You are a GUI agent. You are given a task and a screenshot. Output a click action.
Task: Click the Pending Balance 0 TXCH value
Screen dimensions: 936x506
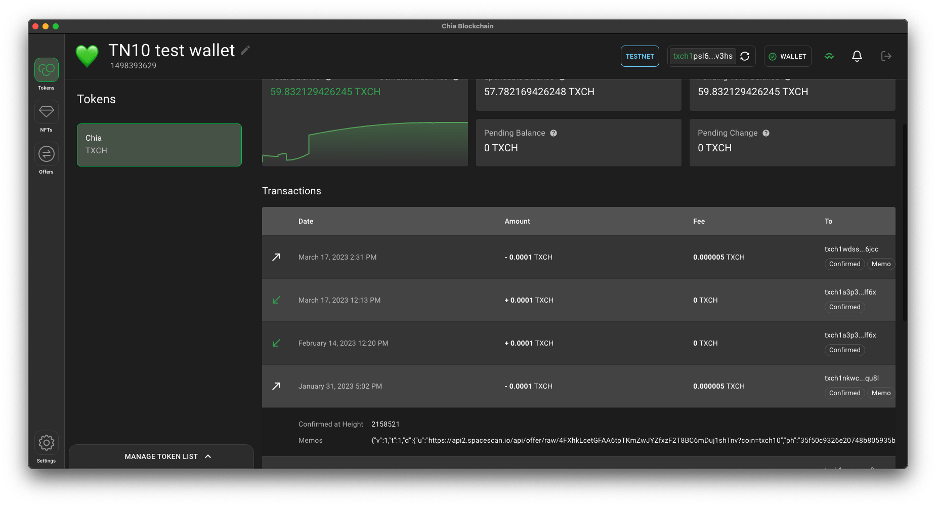click(501, 148)
